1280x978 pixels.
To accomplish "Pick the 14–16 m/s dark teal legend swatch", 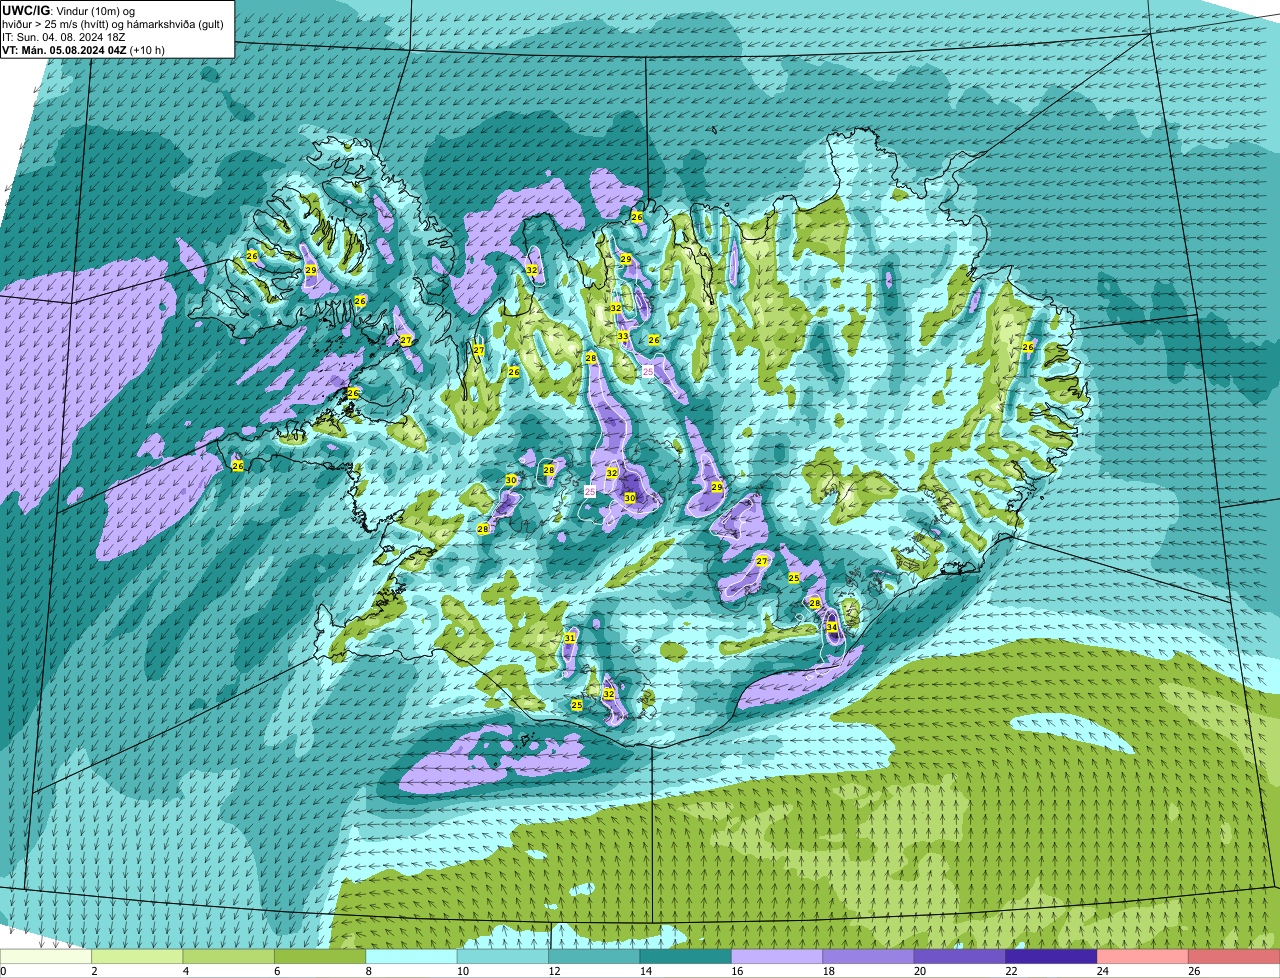I will 686,956.
